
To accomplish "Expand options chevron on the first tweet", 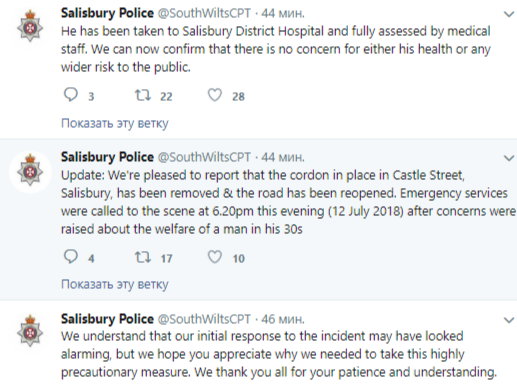I will point(509,14).
